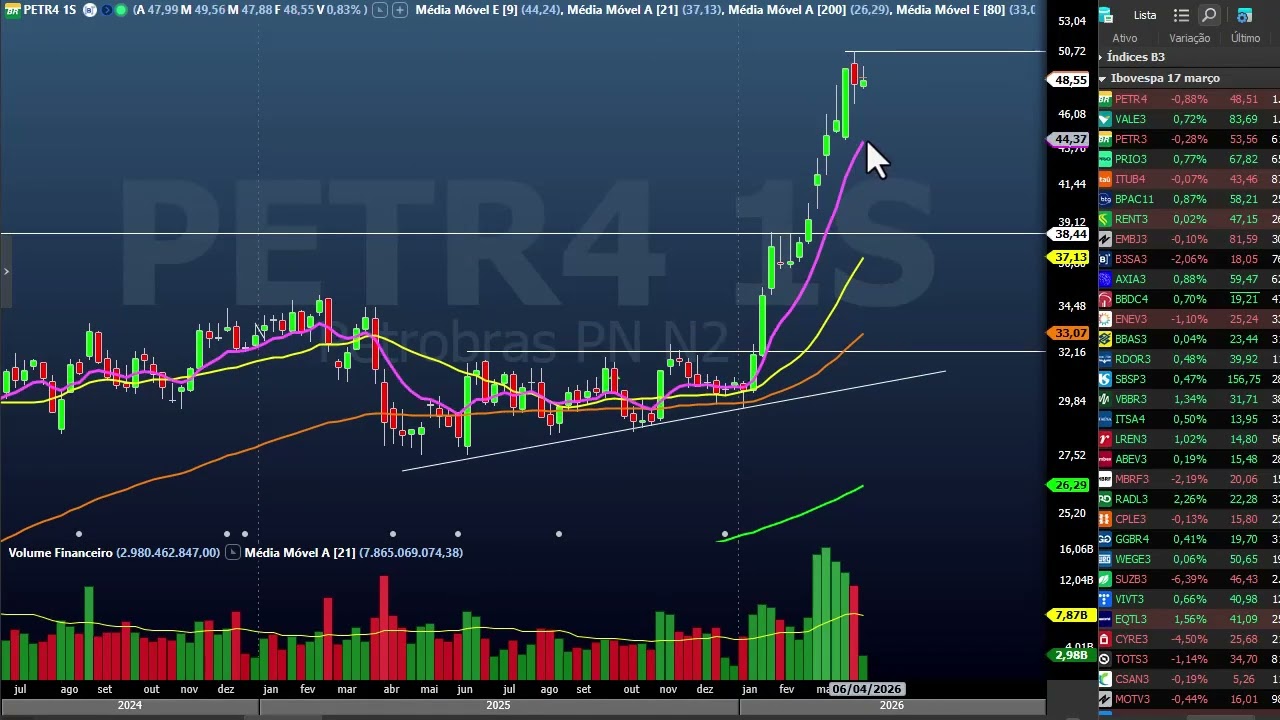Click the magnifier search icon
Screen dimensions: 1280x720
[x=1209, y=15]
